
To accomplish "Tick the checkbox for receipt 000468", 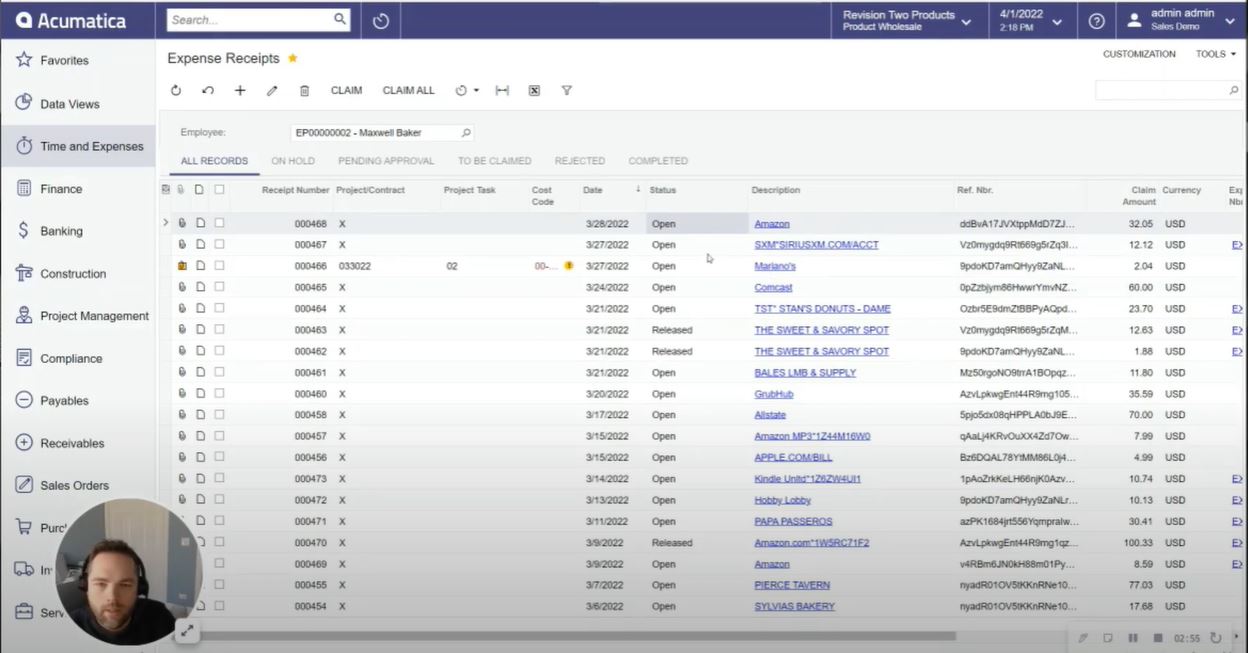I will click(219, 223).
